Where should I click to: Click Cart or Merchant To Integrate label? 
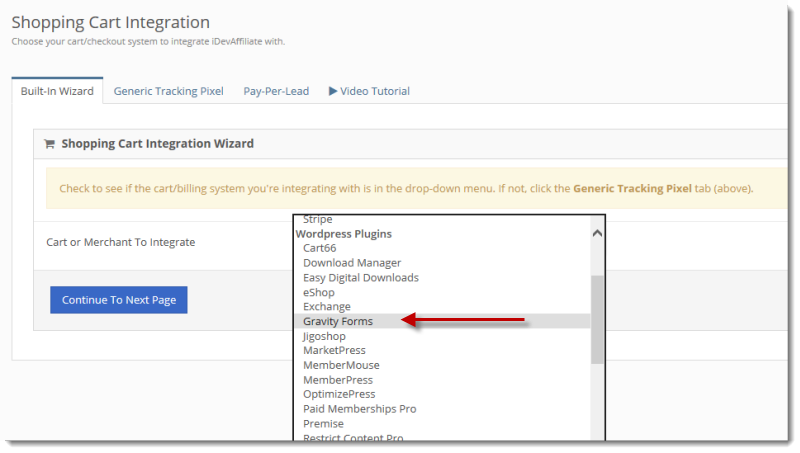pos(120,242)
